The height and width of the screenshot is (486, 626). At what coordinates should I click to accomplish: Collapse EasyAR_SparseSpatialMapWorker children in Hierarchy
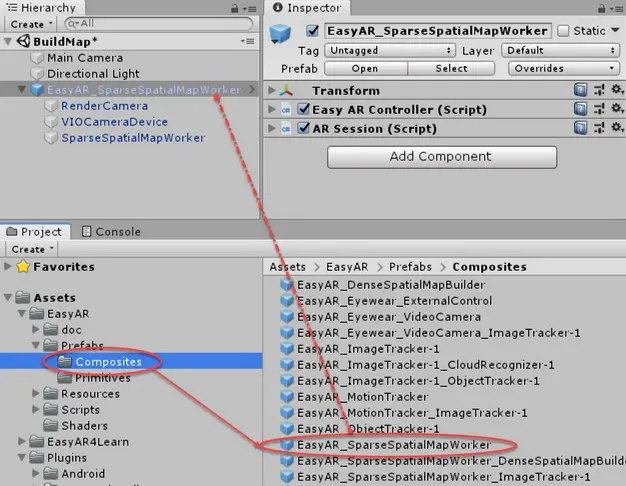point(22,89)
